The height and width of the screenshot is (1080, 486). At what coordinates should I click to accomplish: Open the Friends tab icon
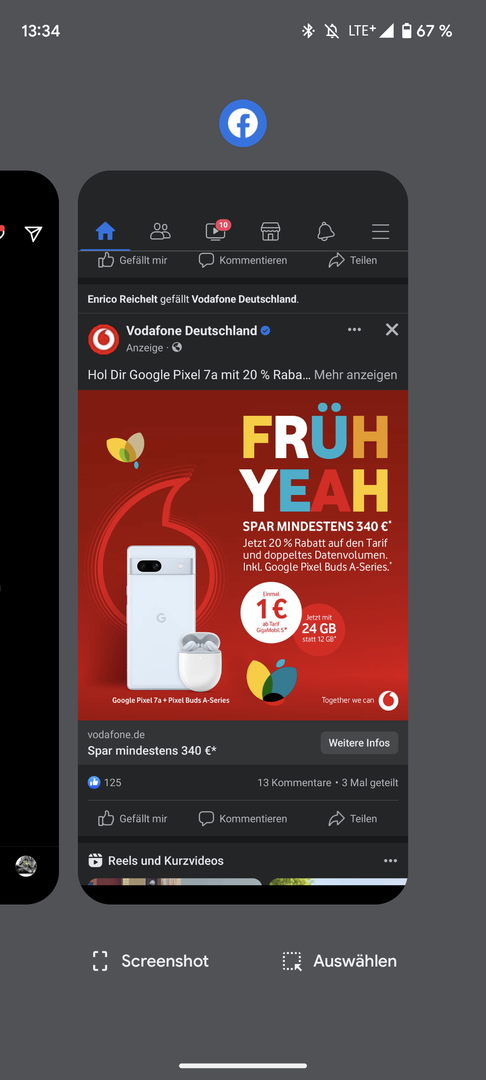click(160, 231)
